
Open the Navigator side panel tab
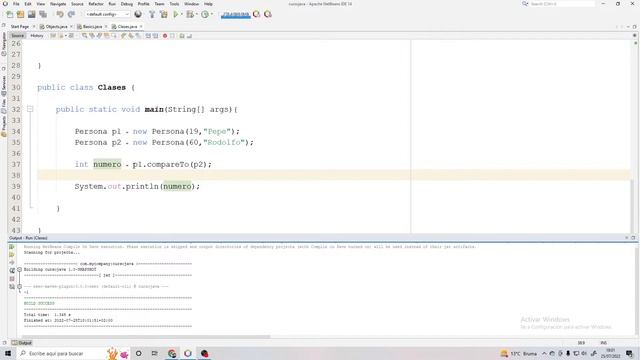[x=4, y=44]
